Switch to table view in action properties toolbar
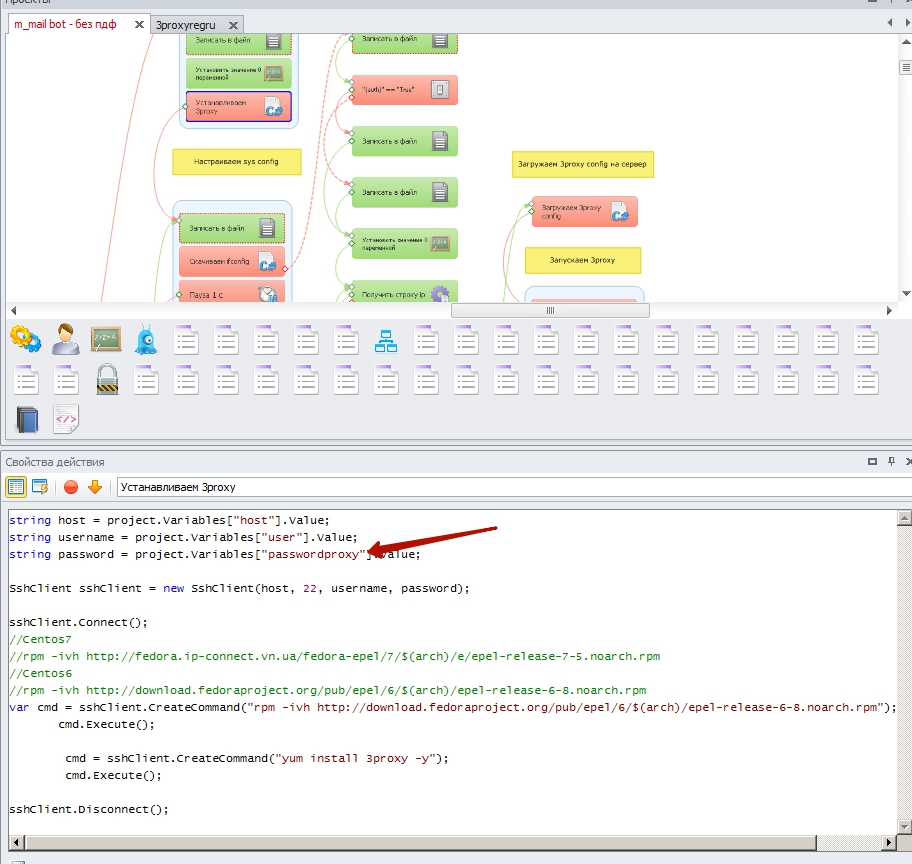 coord(16,487)
